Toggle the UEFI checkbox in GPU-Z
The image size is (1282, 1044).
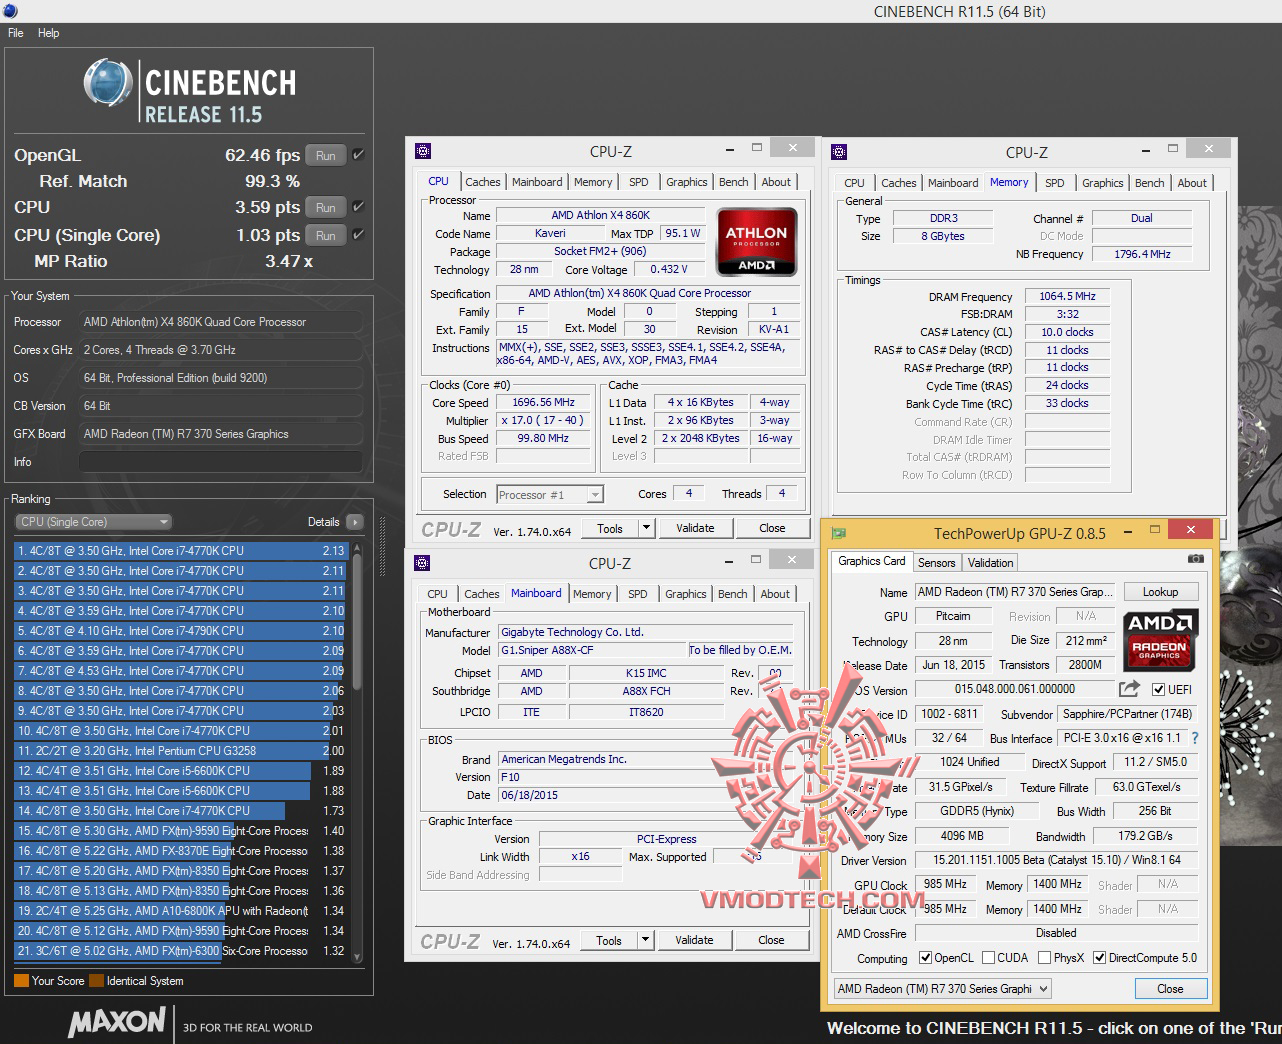coord(1158,689)
